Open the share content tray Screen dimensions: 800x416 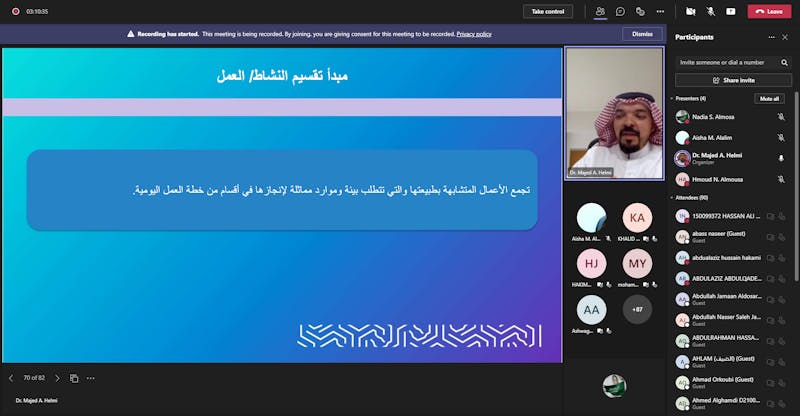pos(731,11)
